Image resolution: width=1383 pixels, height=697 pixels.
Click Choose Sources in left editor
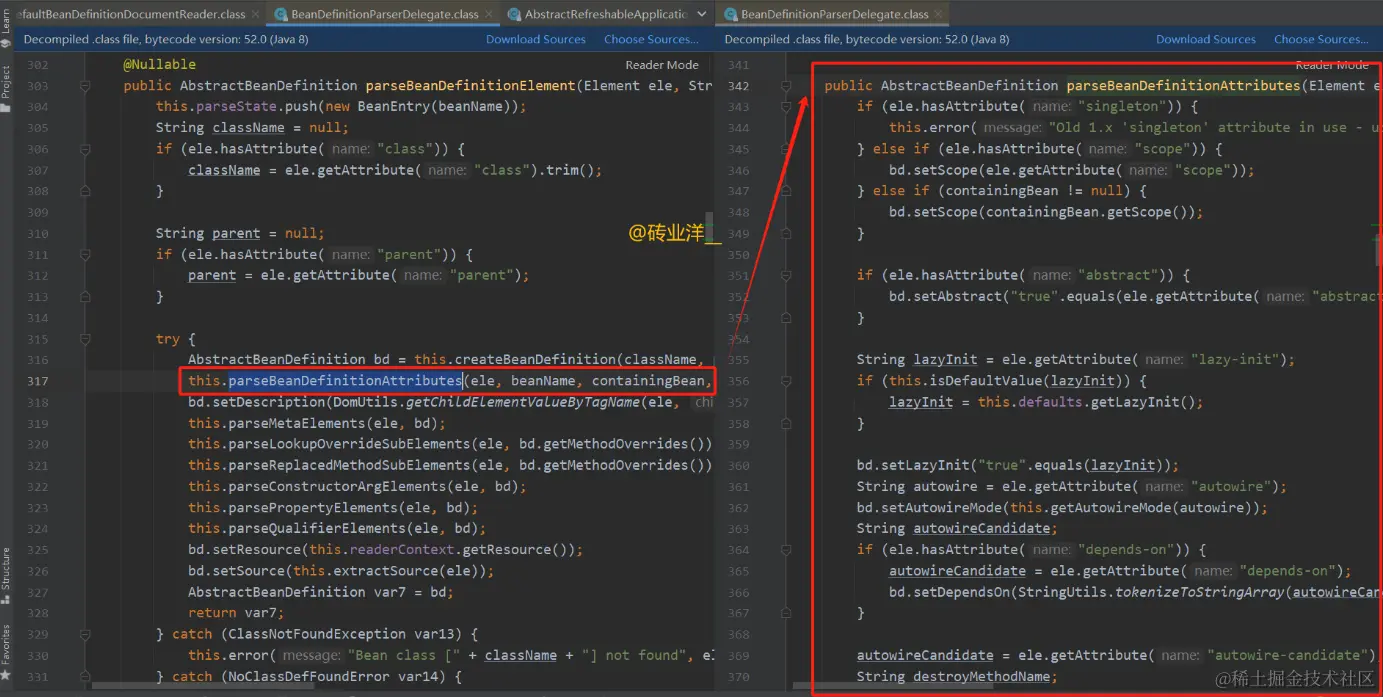coord(651,39)
